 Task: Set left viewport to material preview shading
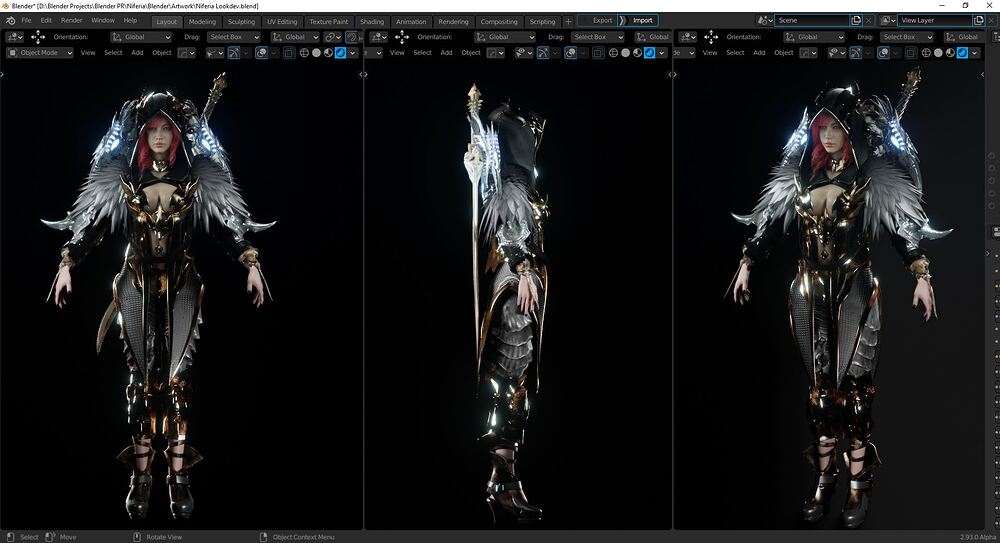tap(328, 52)
